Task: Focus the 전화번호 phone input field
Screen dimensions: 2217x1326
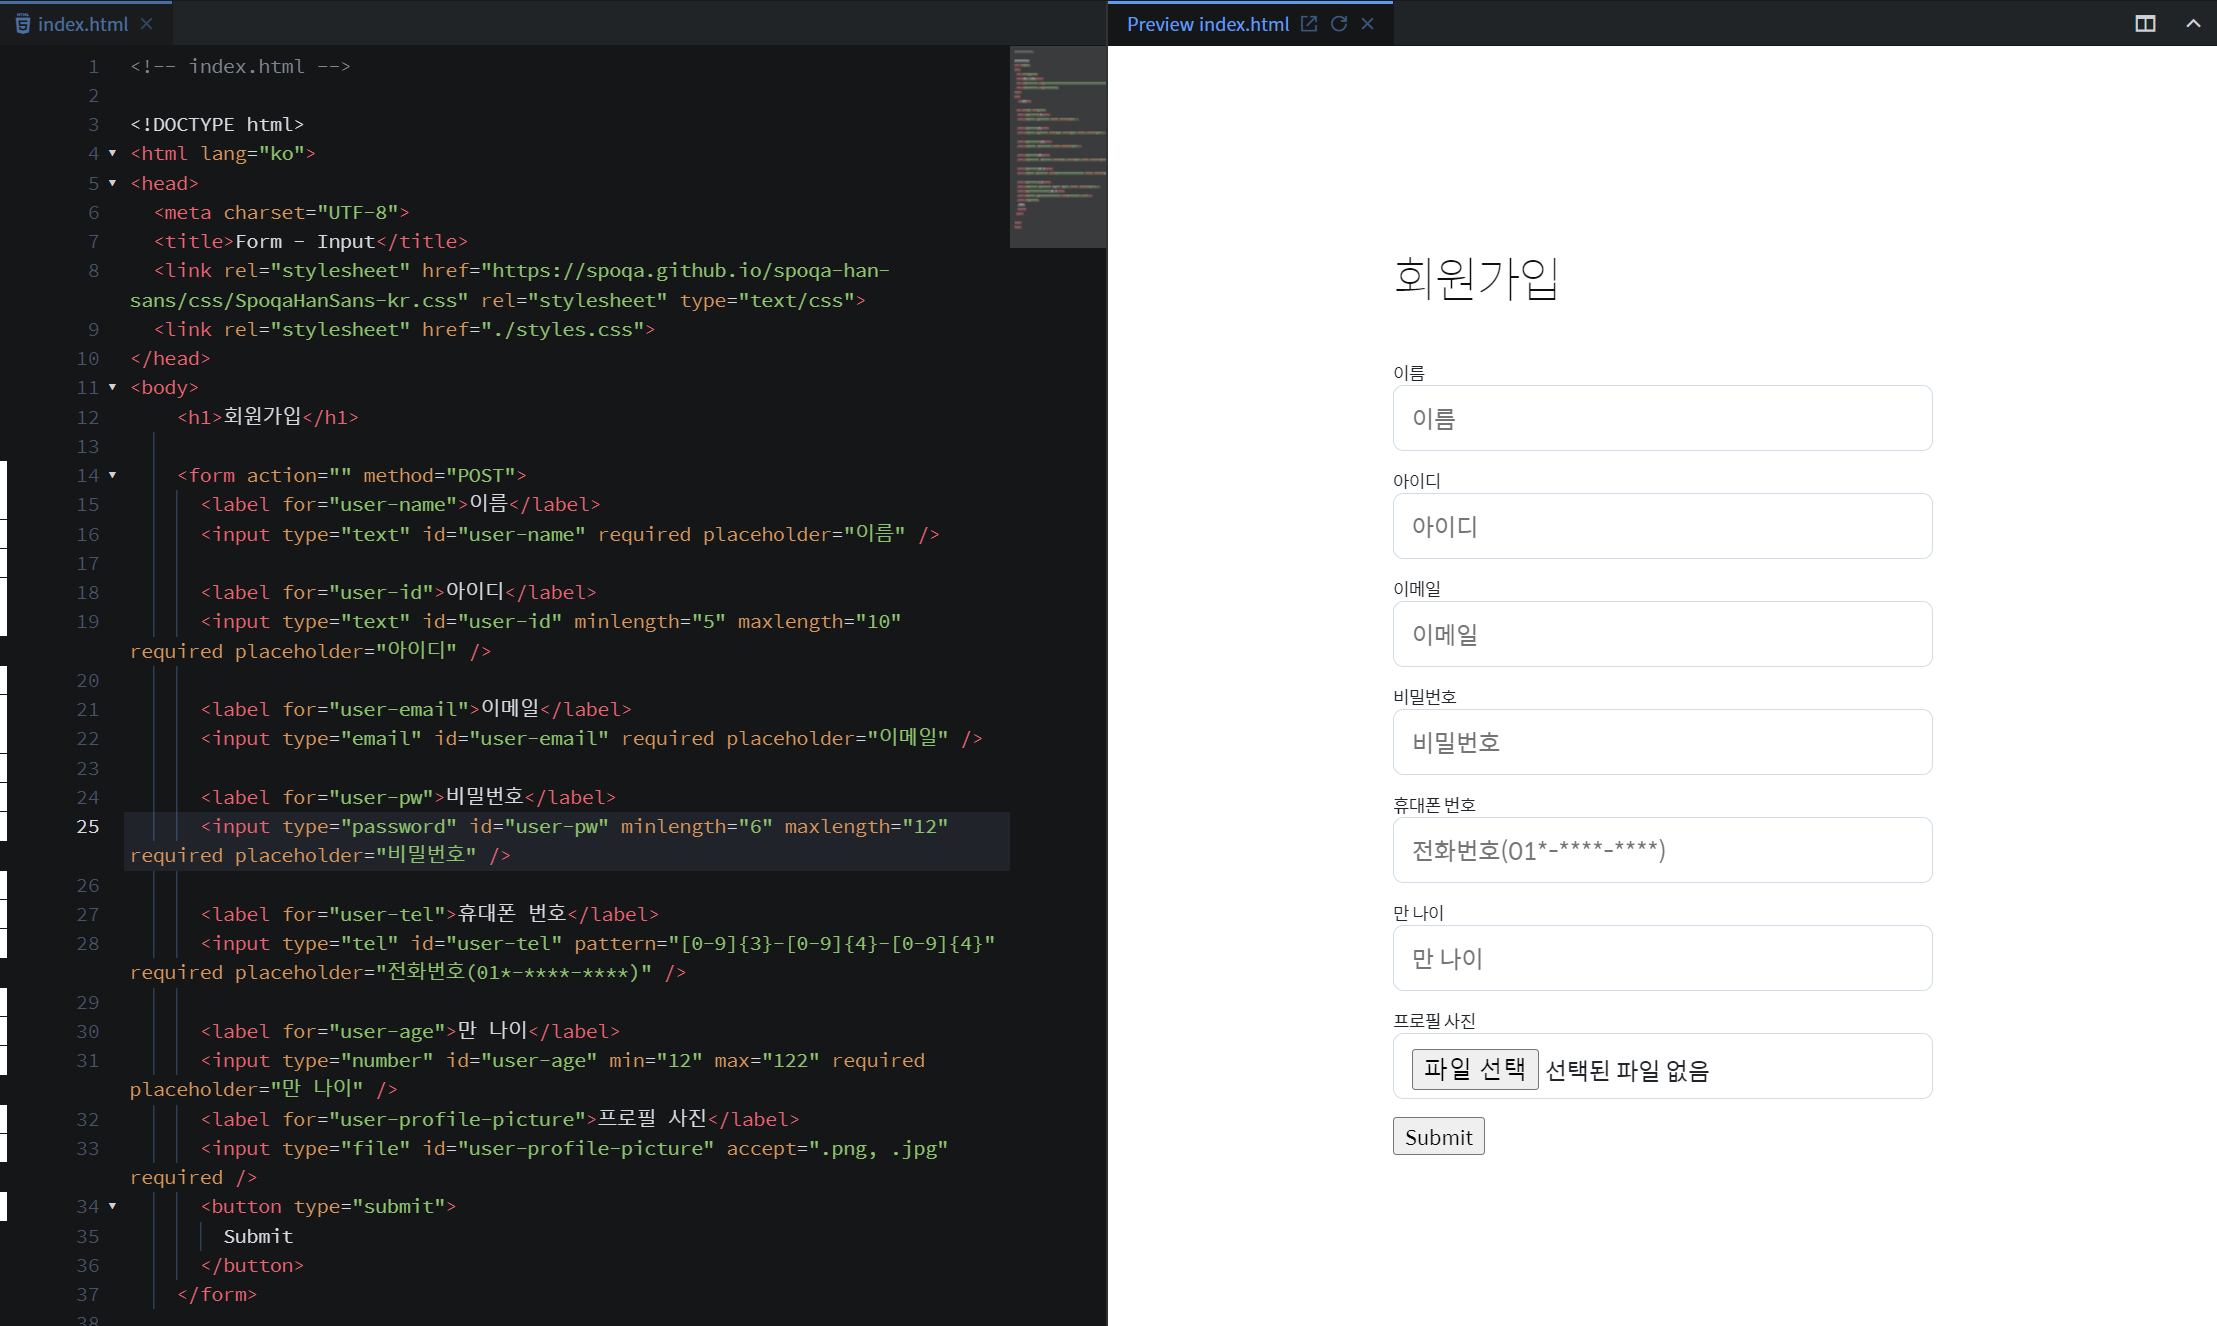Action: (1662, 850)
